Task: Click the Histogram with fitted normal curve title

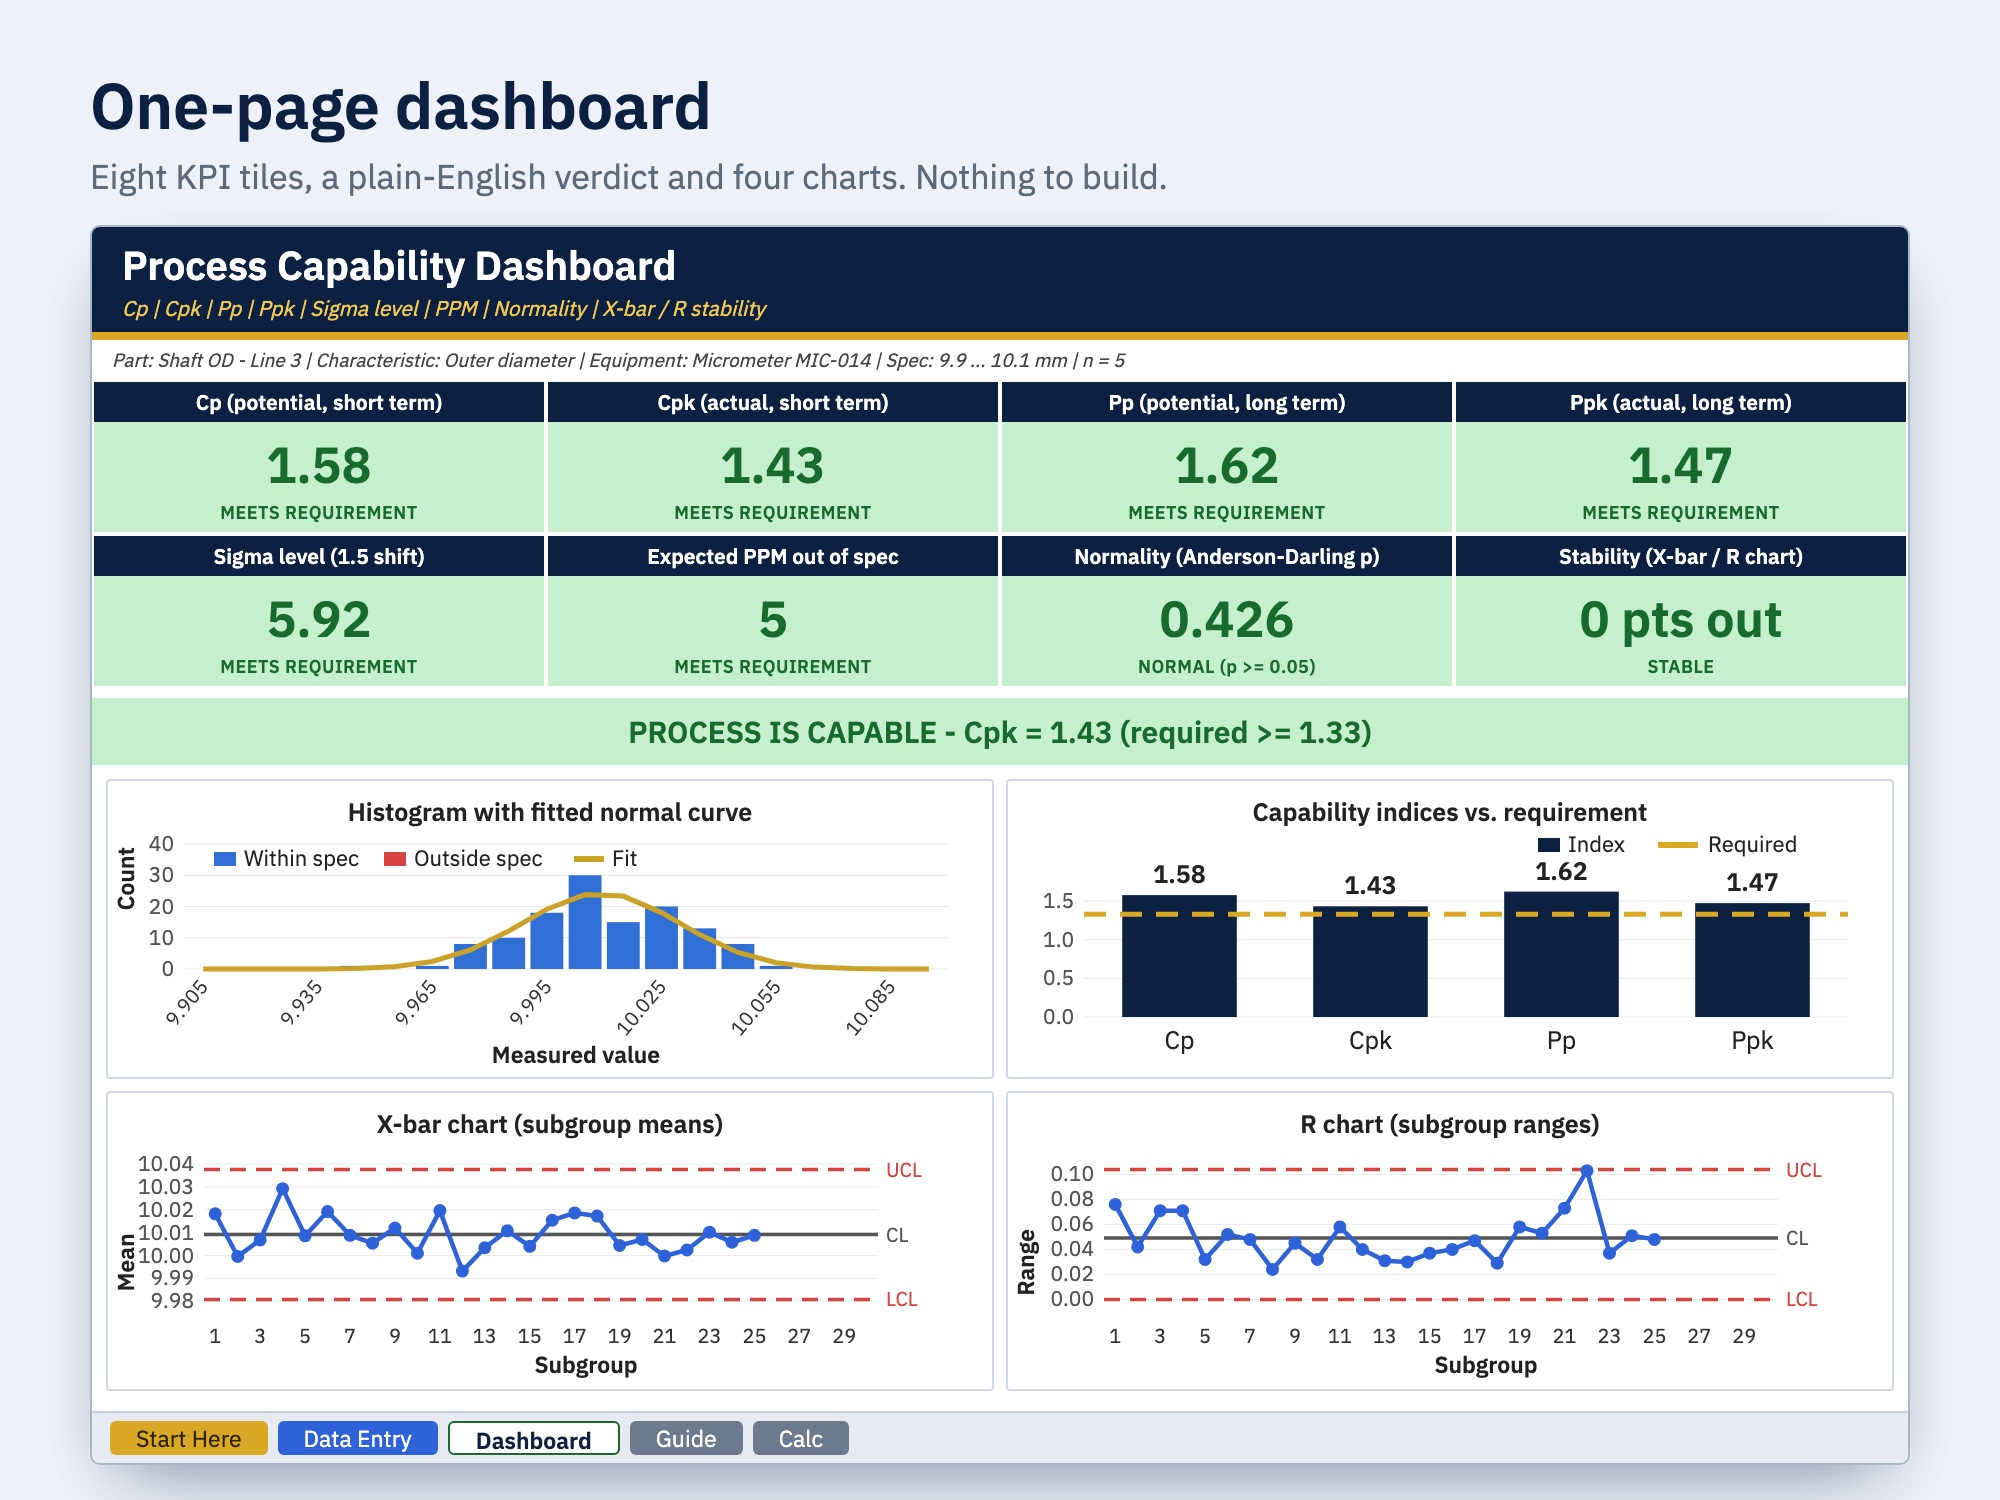Action: pyautogui.click(x=549, y=812)
